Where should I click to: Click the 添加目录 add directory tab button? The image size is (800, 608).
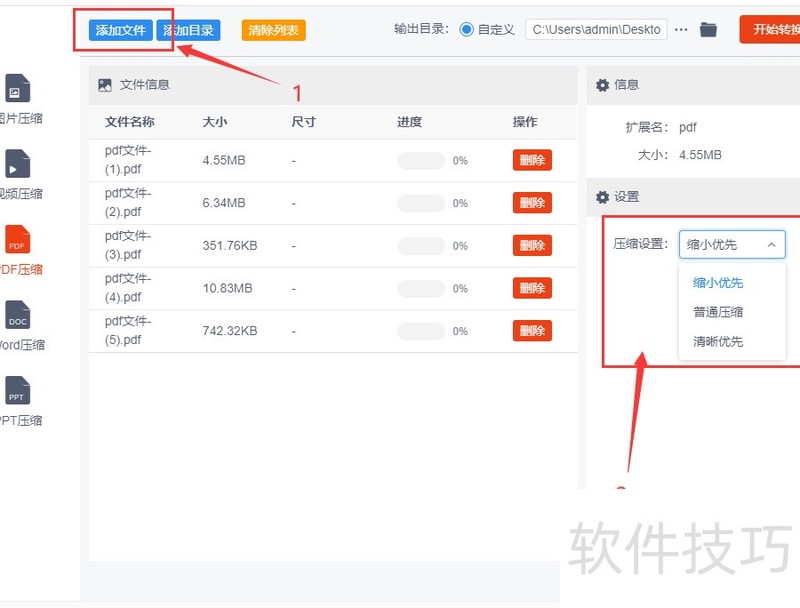tap(189, 29)
